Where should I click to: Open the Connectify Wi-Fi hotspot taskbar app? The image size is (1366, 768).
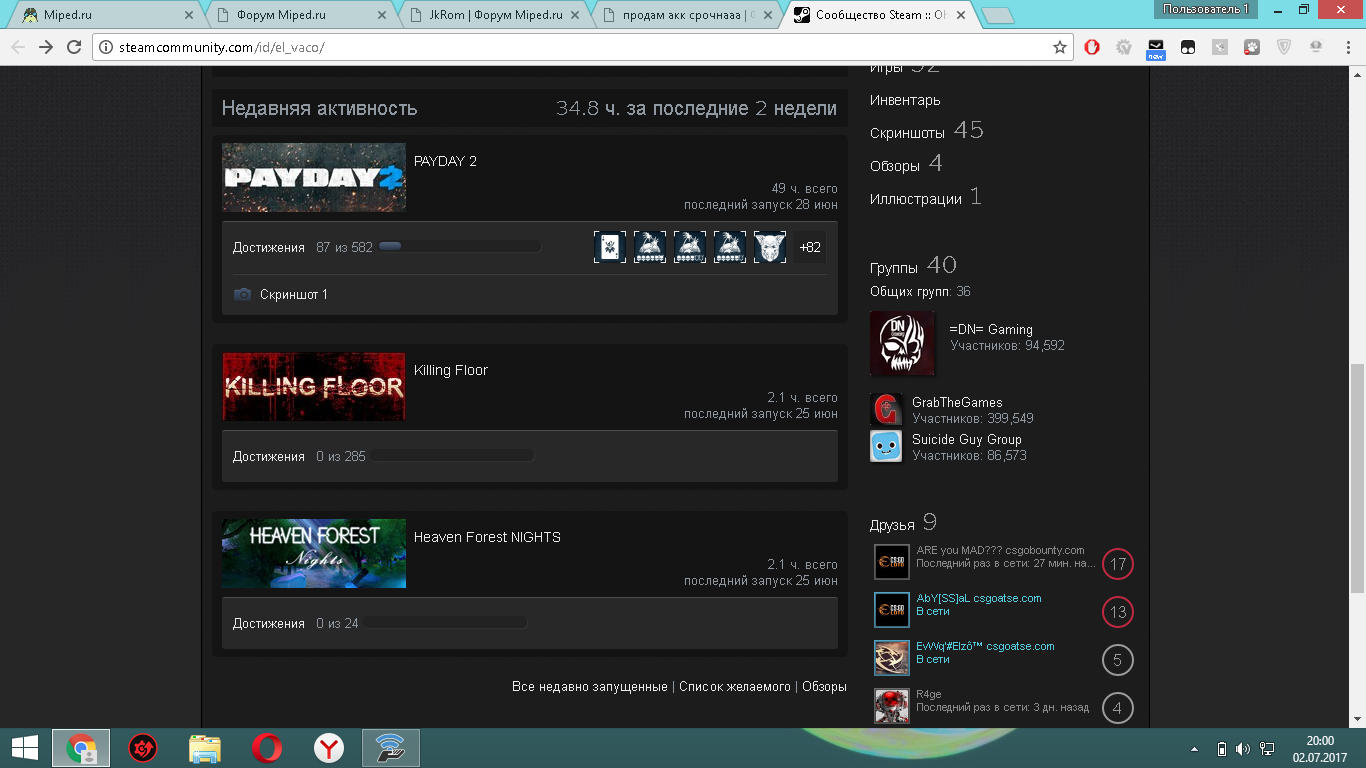(390, 748)
